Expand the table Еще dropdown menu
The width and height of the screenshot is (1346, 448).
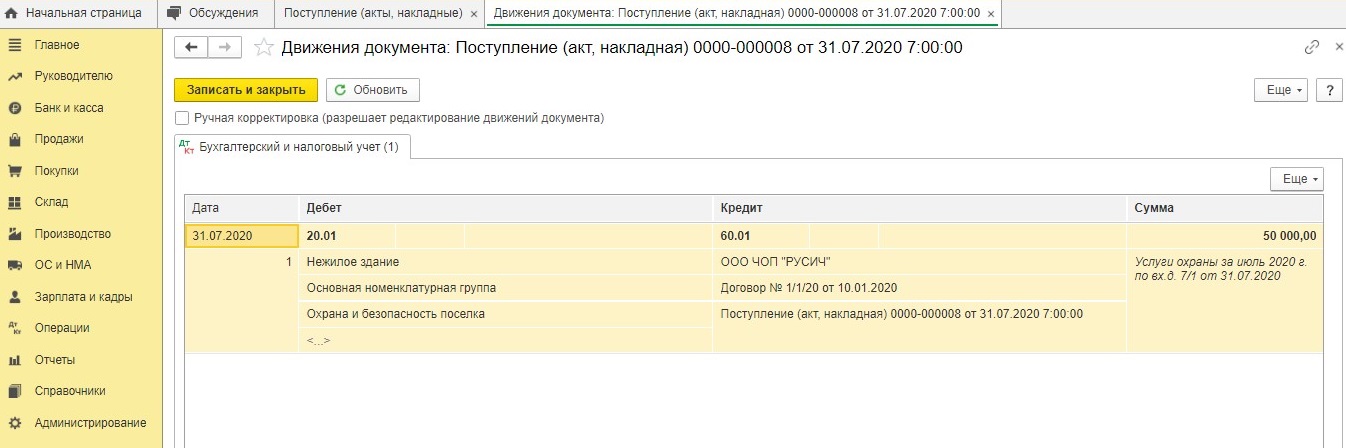[1296, 179]
